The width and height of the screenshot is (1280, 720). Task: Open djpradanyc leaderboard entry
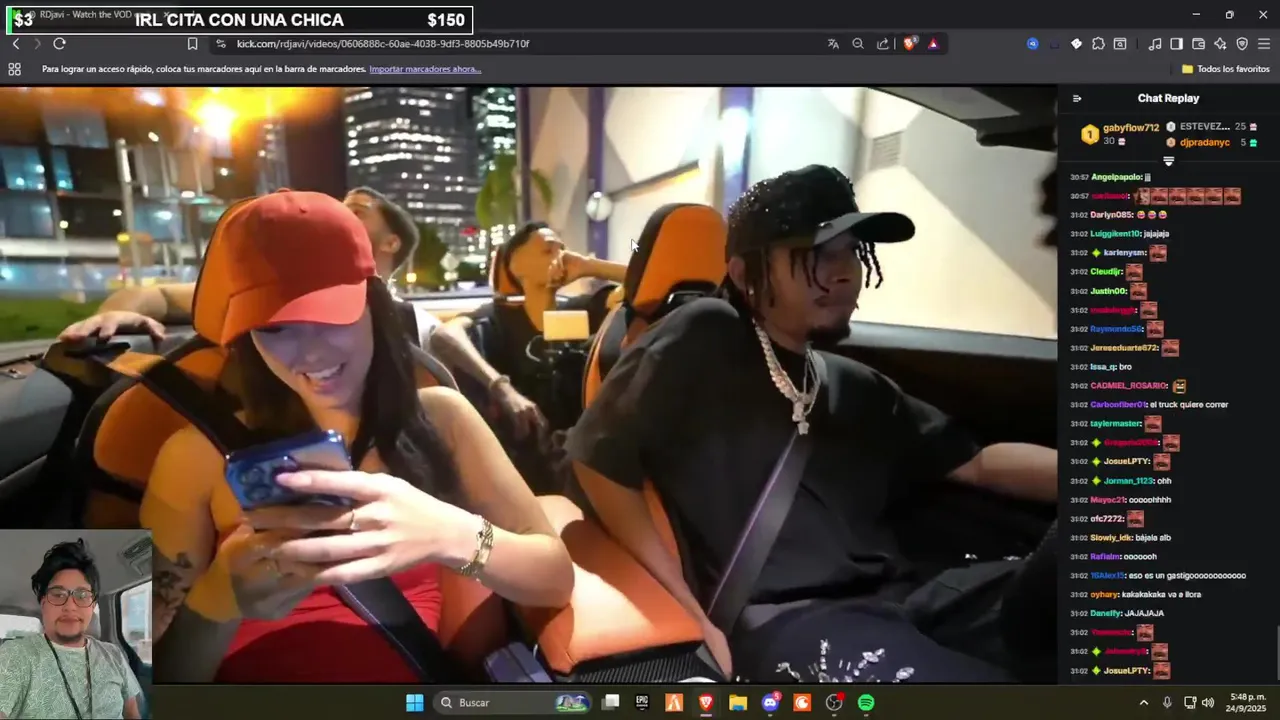[x=1204, y=143]
